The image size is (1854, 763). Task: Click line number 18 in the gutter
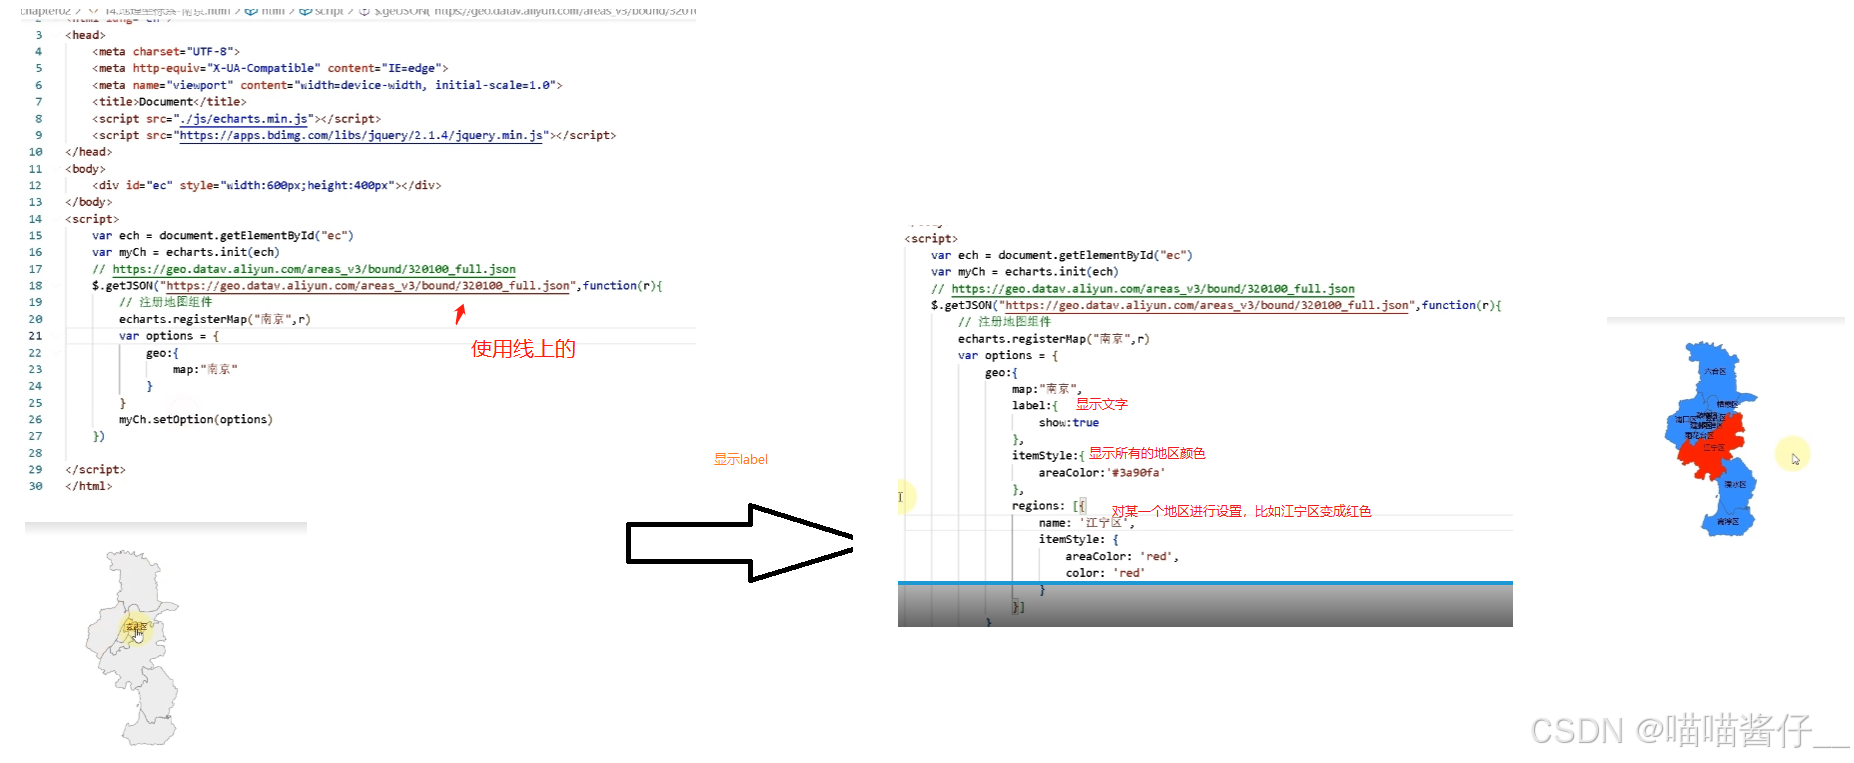tap(36, 286)
